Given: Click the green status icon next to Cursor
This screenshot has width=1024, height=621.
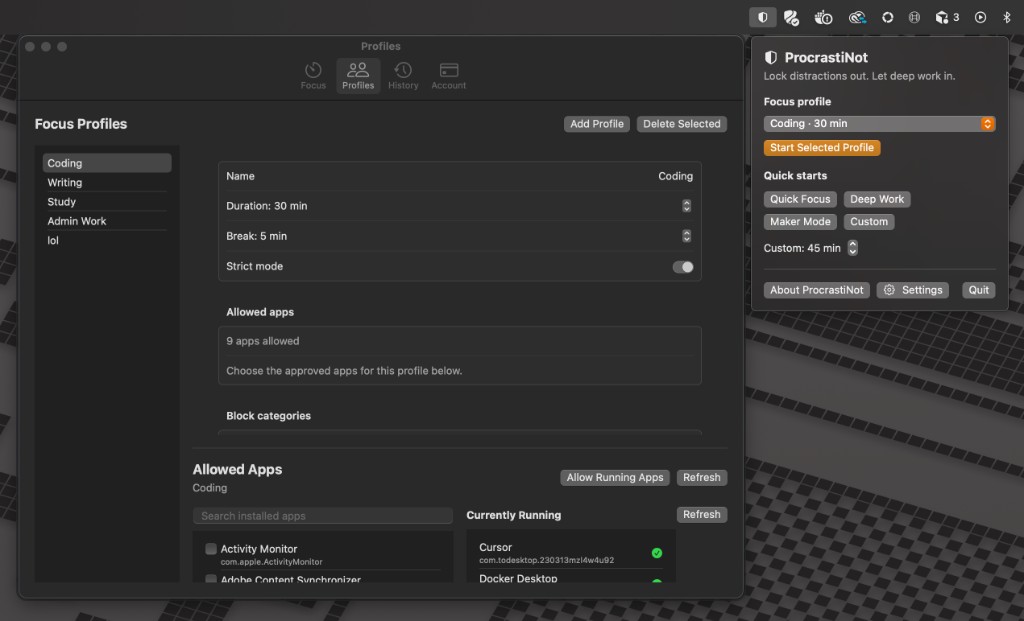Looking at the screenshot, I should click(x=657, y=552).
